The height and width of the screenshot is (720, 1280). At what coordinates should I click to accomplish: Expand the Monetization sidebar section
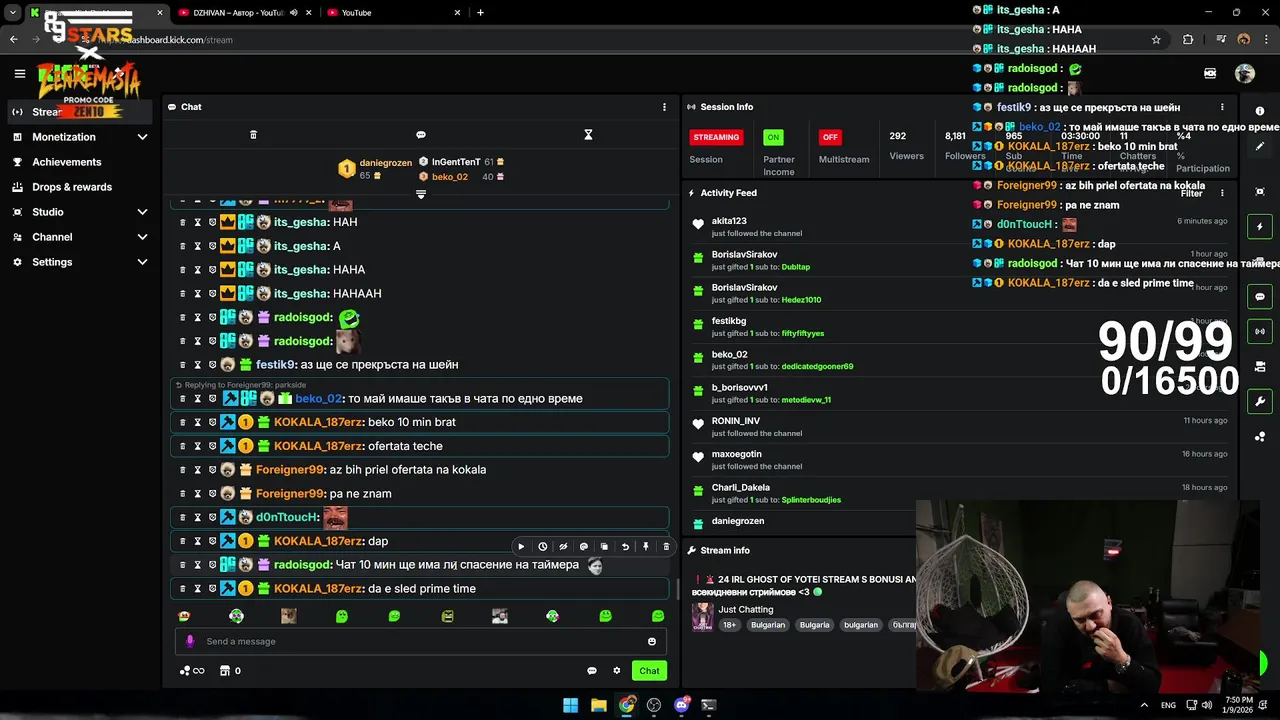(x=142, y=137)
